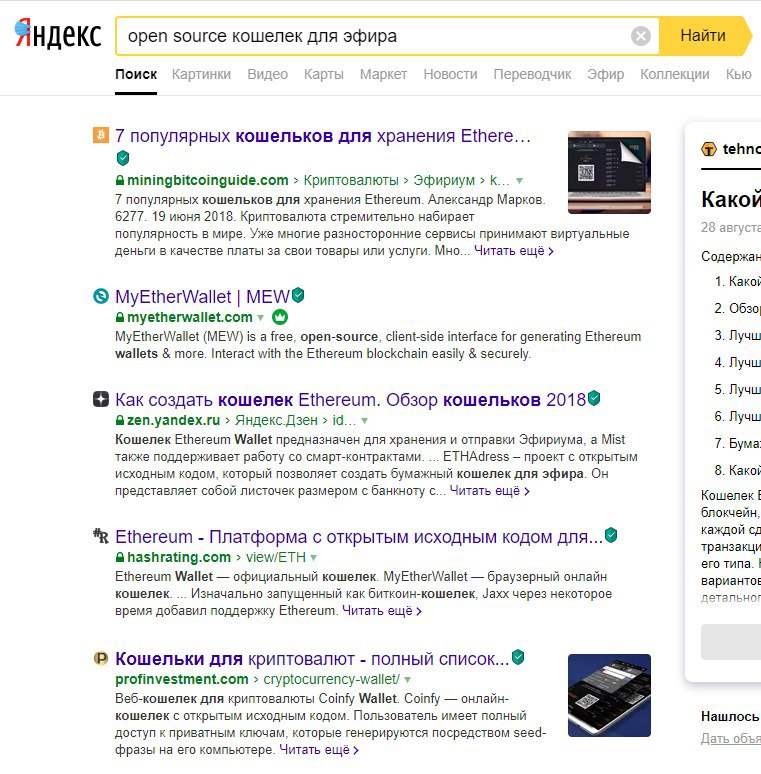The height and width of the screenshot is (774, 761).
Task: Open the Видео tab
Action: tap(267, 74)
